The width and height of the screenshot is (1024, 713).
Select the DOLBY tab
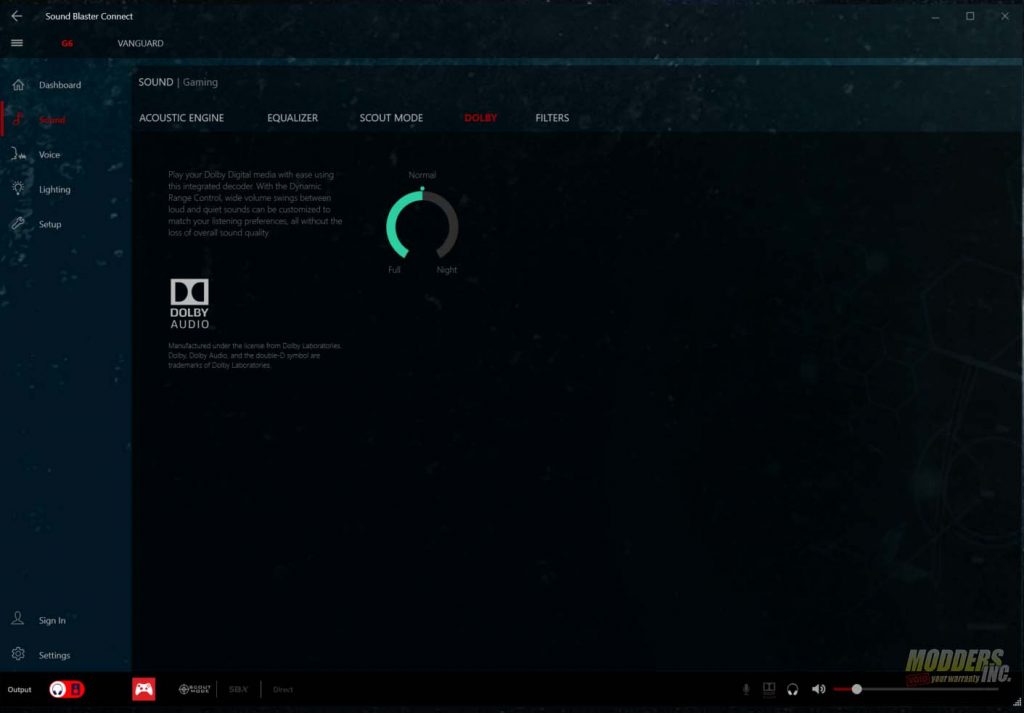(x=481, y=118)
